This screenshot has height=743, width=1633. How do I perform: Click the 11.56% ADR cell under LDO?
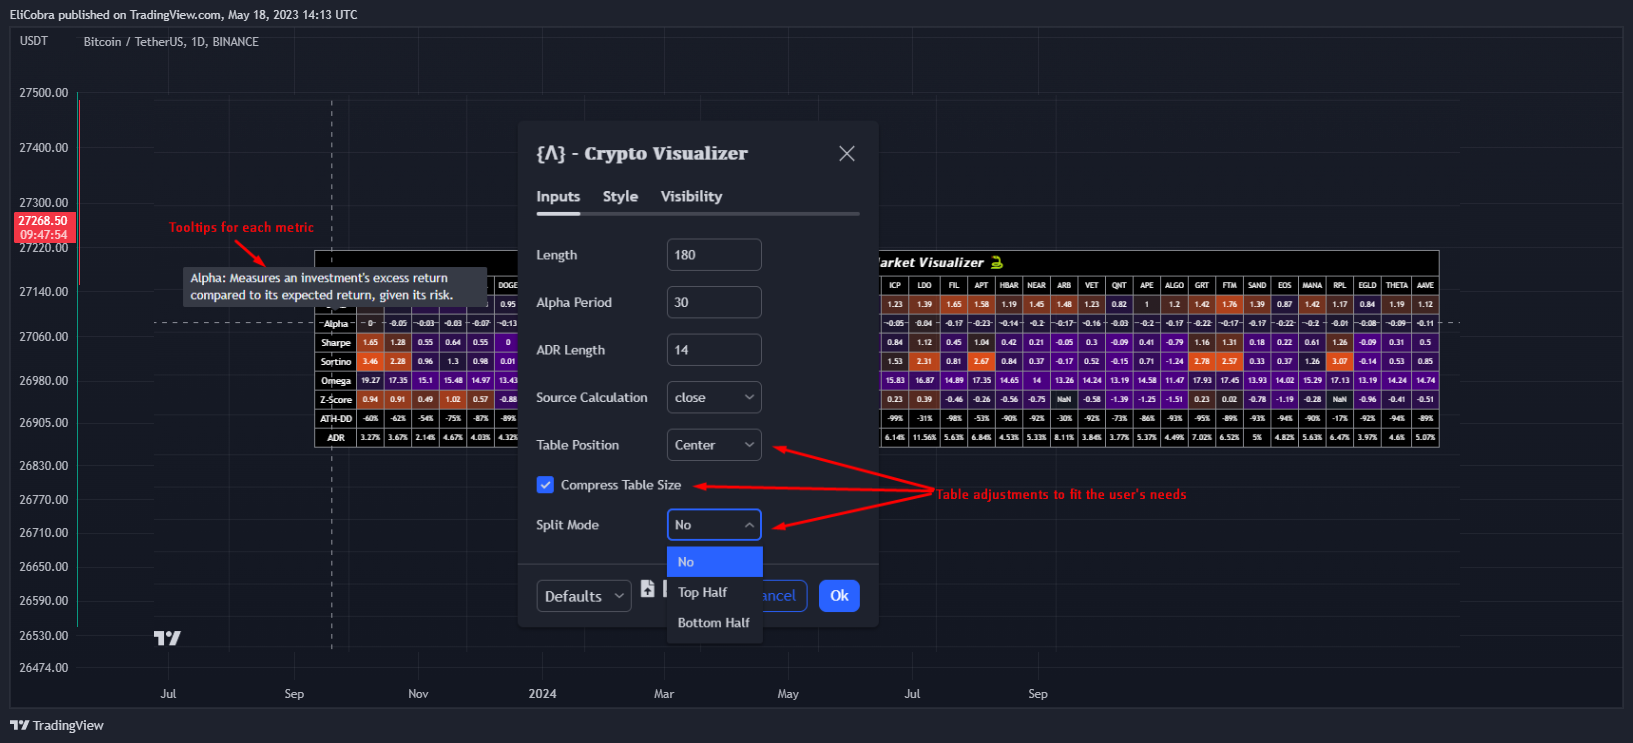pyautogui.click(x=924, y=438)
